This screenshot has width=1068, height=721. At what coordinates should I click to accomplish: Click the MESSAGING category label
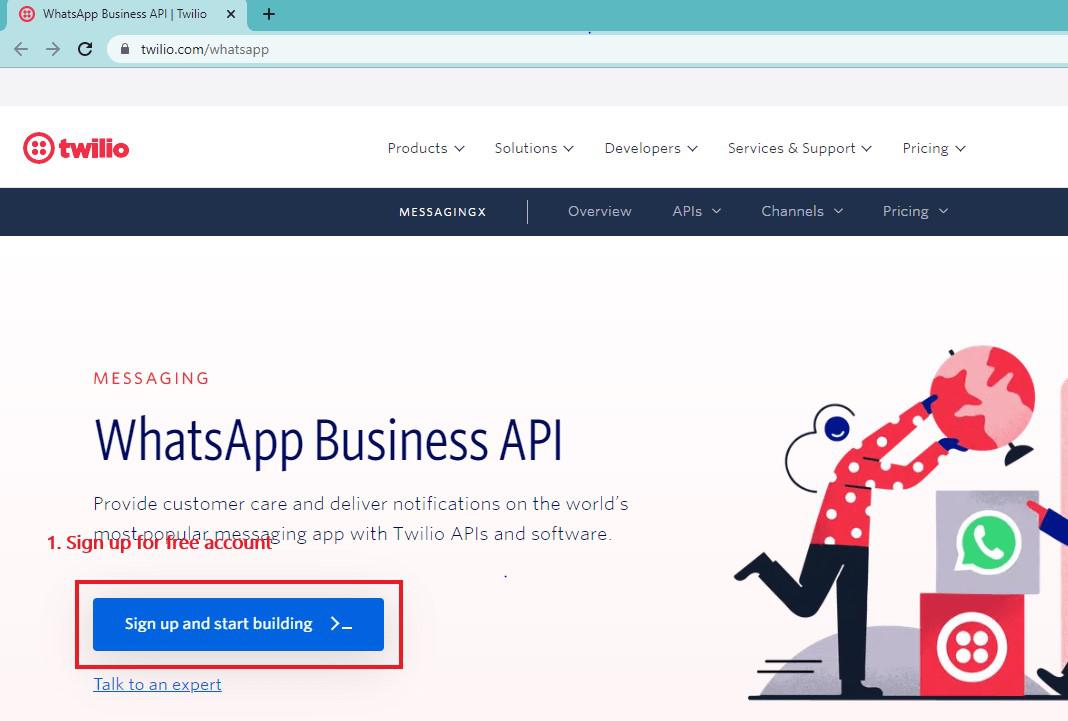[x=151, y=378]
